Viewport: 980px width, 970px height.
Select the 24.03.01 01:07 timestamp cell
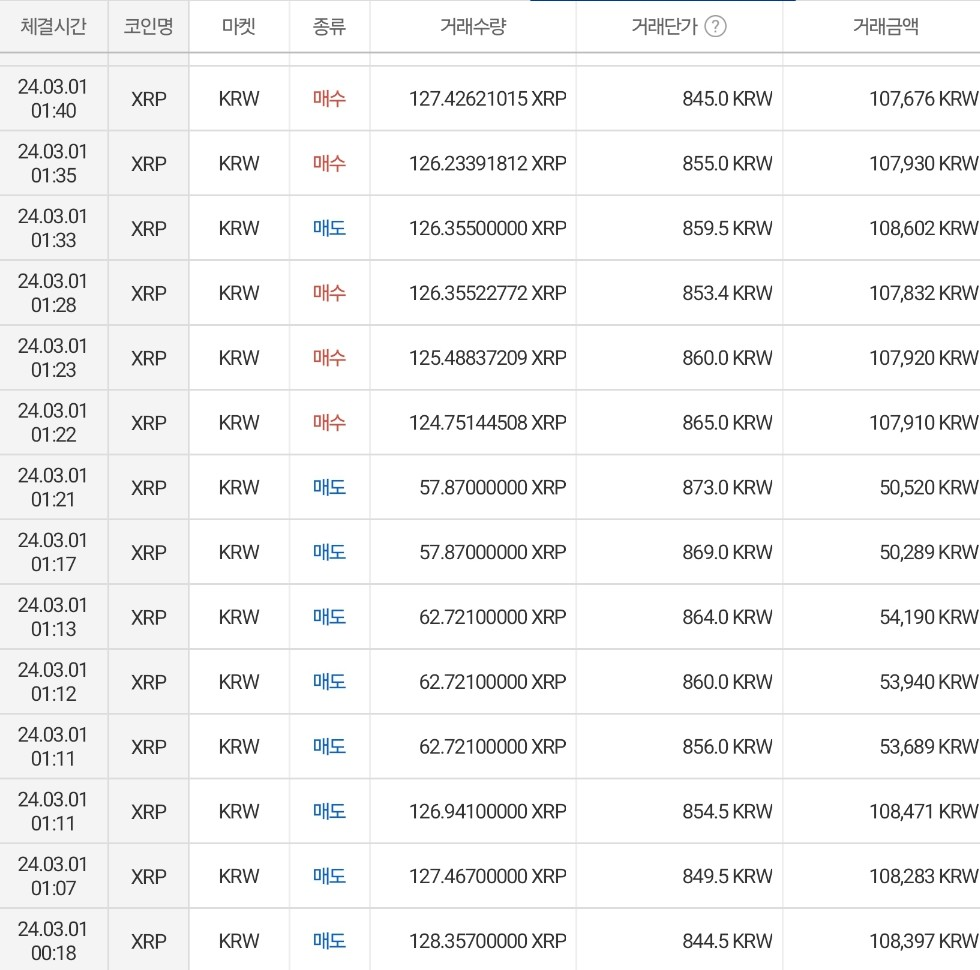53,876
